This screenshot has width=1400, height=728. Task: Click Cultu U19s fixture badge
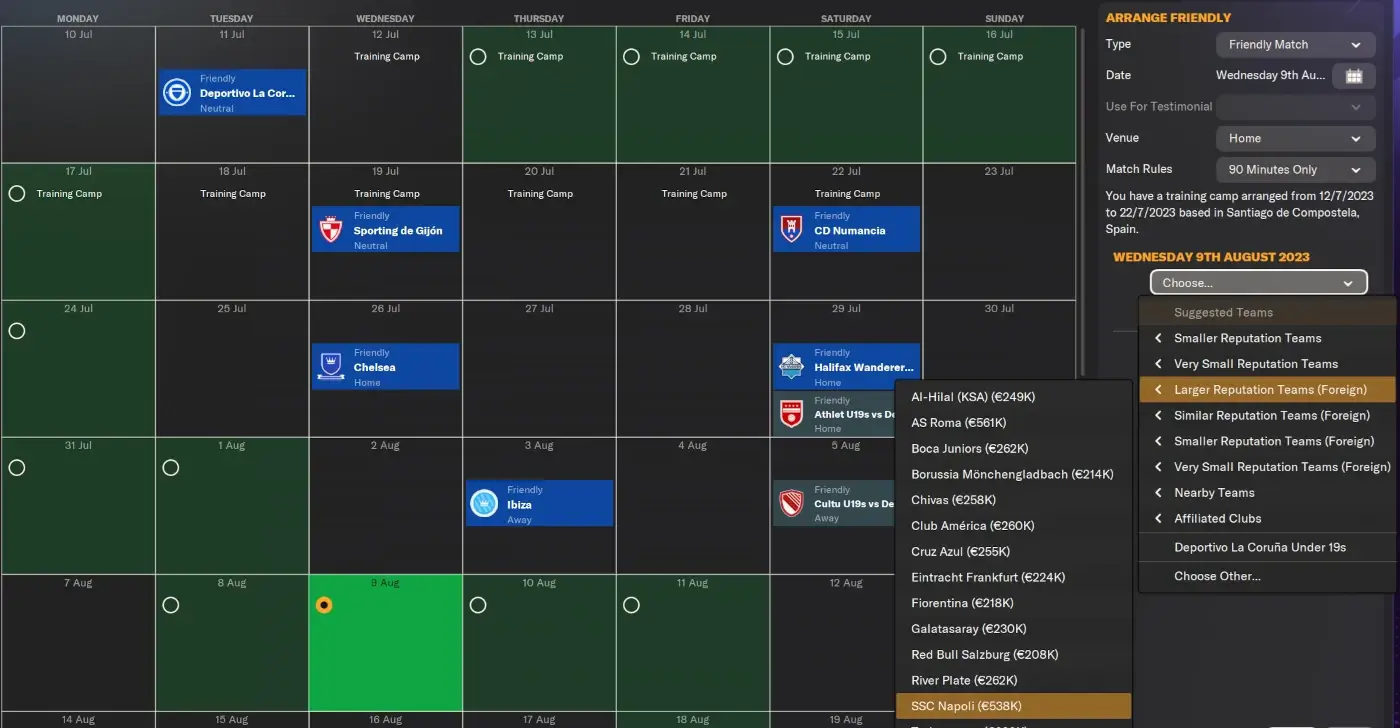pos(791,504)
